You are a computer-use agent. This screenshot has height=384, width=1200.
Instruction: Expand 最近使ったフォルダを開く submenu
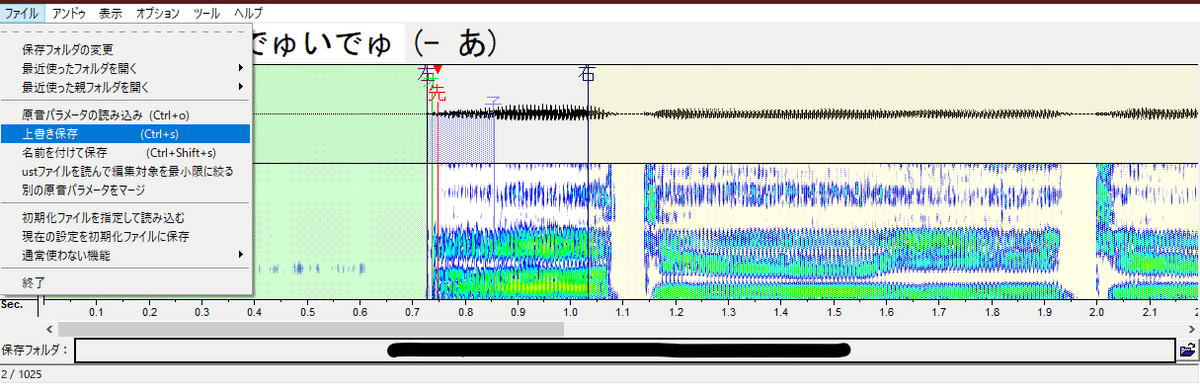click(126, 68)
